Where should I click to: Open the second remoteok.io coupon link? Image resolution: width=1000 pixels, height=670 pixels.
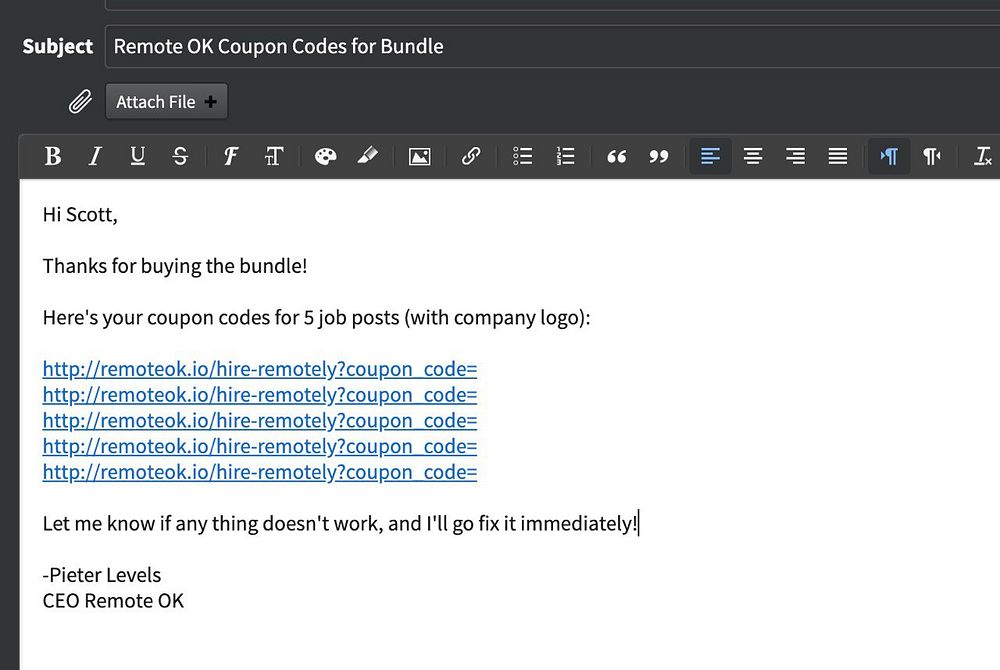260,395
